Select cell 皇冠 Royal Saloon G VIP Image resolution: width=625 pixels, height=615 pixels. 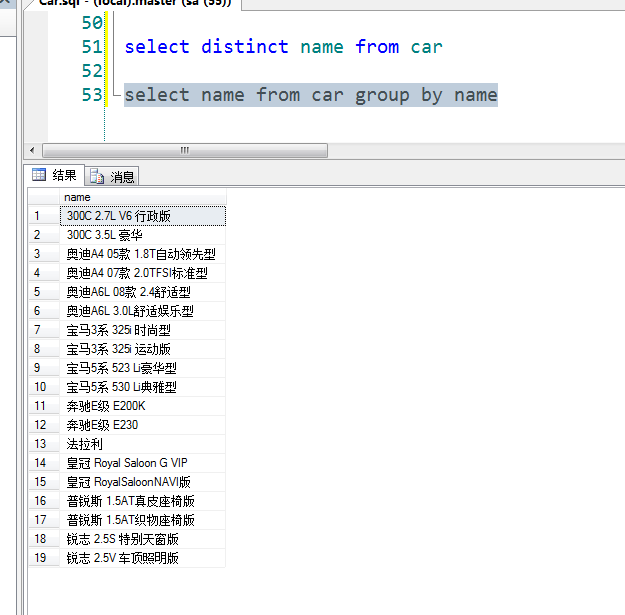pos(143,463)
